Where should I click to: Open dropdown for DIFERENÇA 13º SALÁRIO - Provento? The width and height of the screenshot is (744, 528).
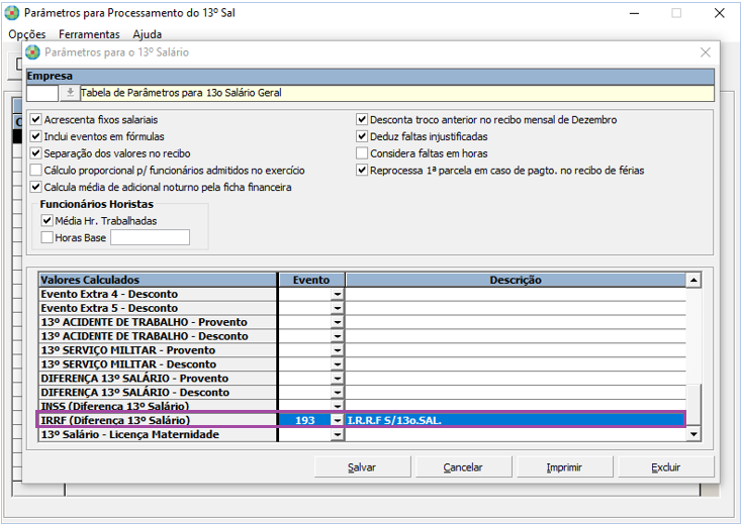pos(337,379)
